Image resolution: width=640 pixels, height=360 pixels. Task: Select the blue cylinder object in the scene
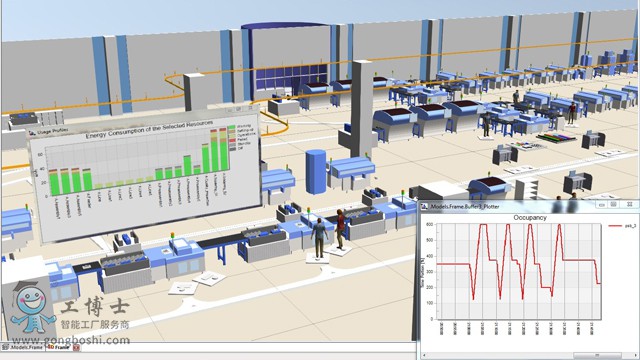[x=316, y=171]
